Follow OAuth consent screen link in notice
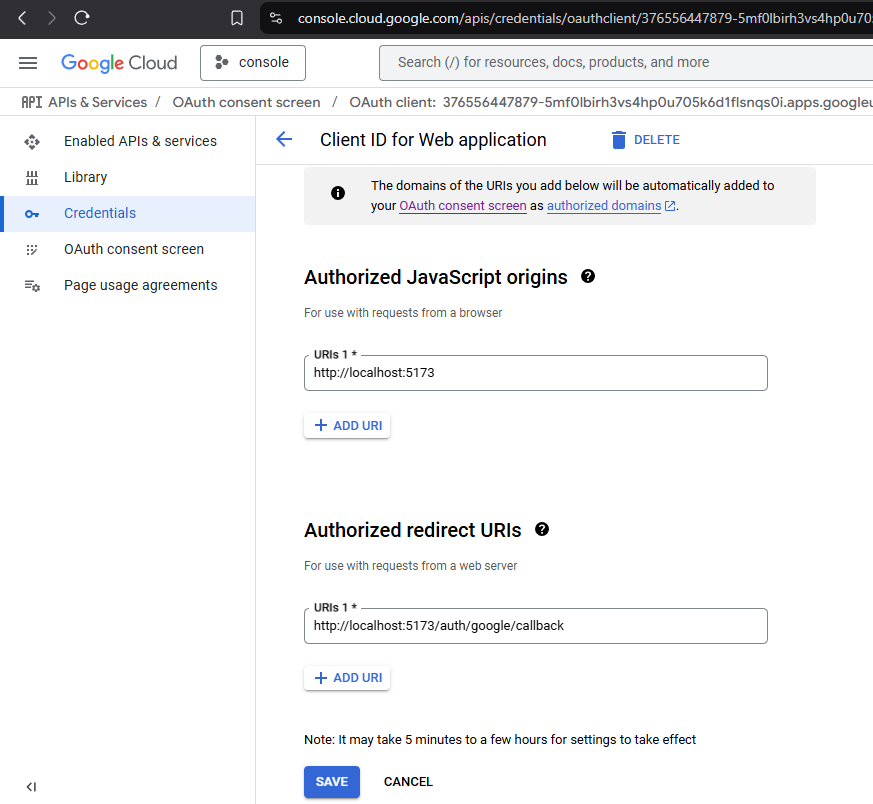Image resolution: width=873 pixels, height=804 pixels. click(463, 206)
